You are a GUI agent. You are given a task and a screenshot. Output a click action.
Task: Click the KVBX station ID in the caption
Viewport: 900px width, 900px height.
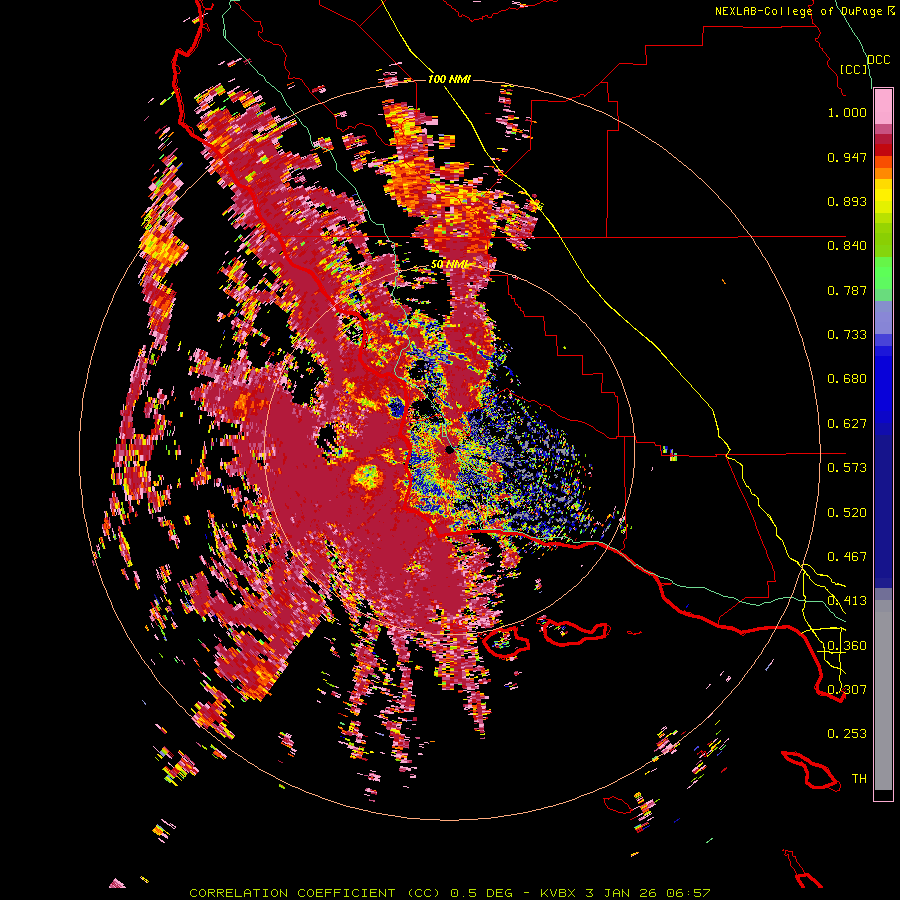(559, 893)
